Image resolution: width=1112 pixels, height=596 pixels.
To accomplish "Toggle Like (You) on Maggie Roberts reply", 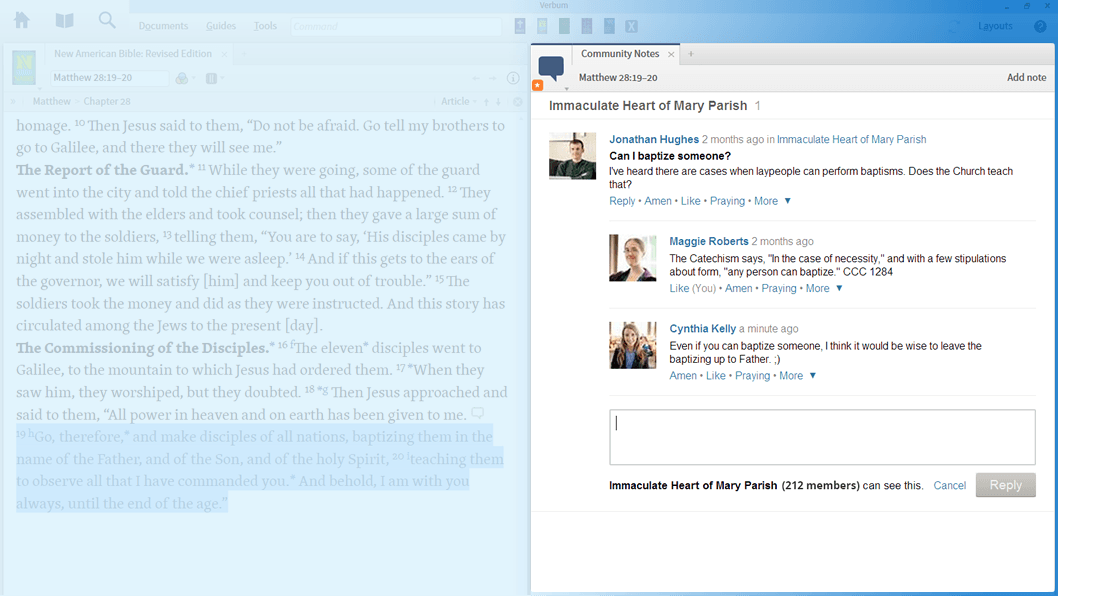I will (692, 289).
